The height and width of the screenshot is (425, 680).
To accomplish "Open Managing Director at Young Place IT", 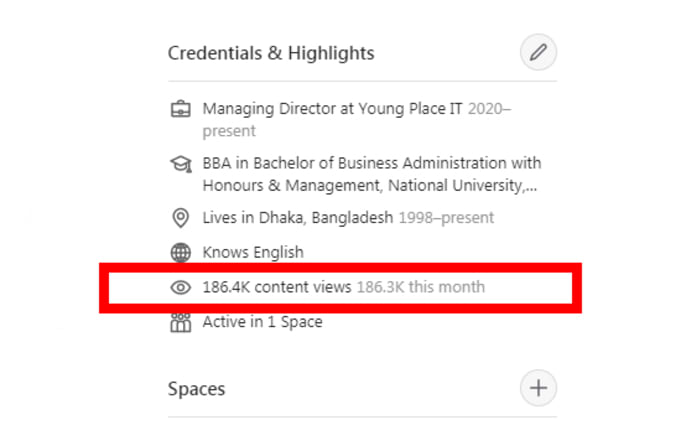I will pyautogui.click(x=332, y=109).
